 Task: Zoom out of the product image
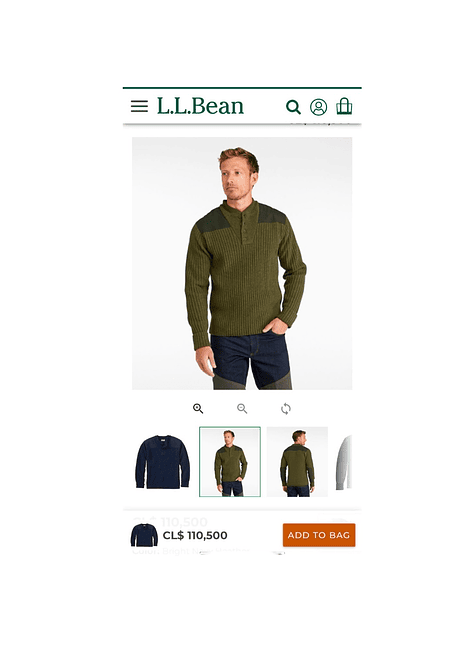point(242,408)
